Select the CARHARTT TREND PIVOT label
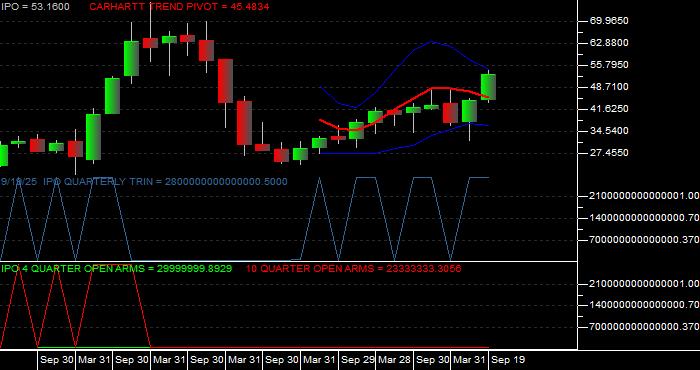Screen dimensions: 700x370 tap(179, 7)
